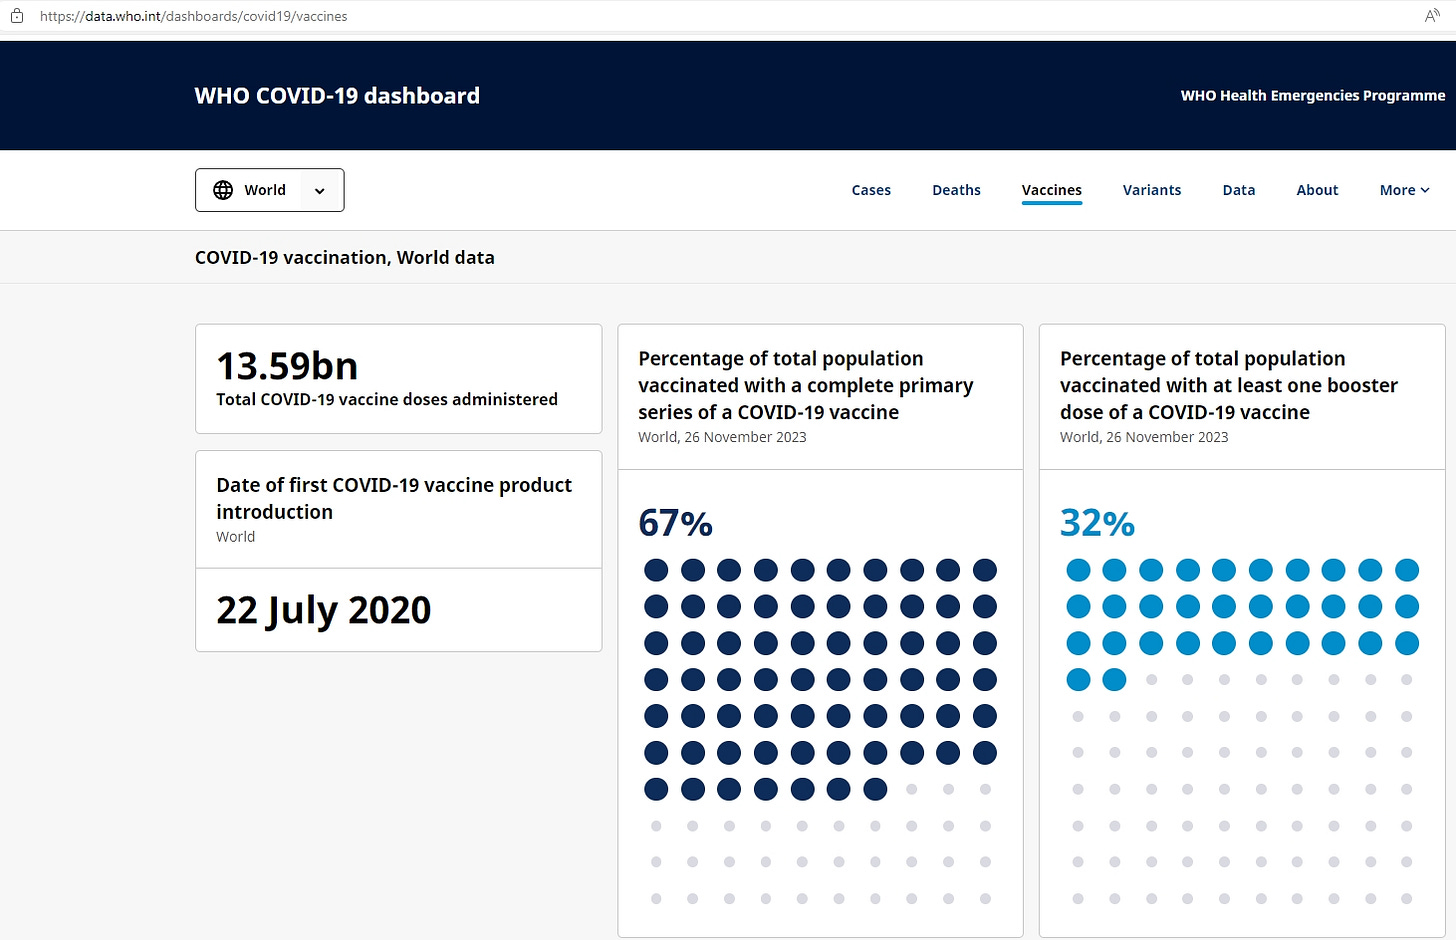Click the 32% booster dose value
The height and width of the screenshot is (940, 1456).
coord(1097,523)
